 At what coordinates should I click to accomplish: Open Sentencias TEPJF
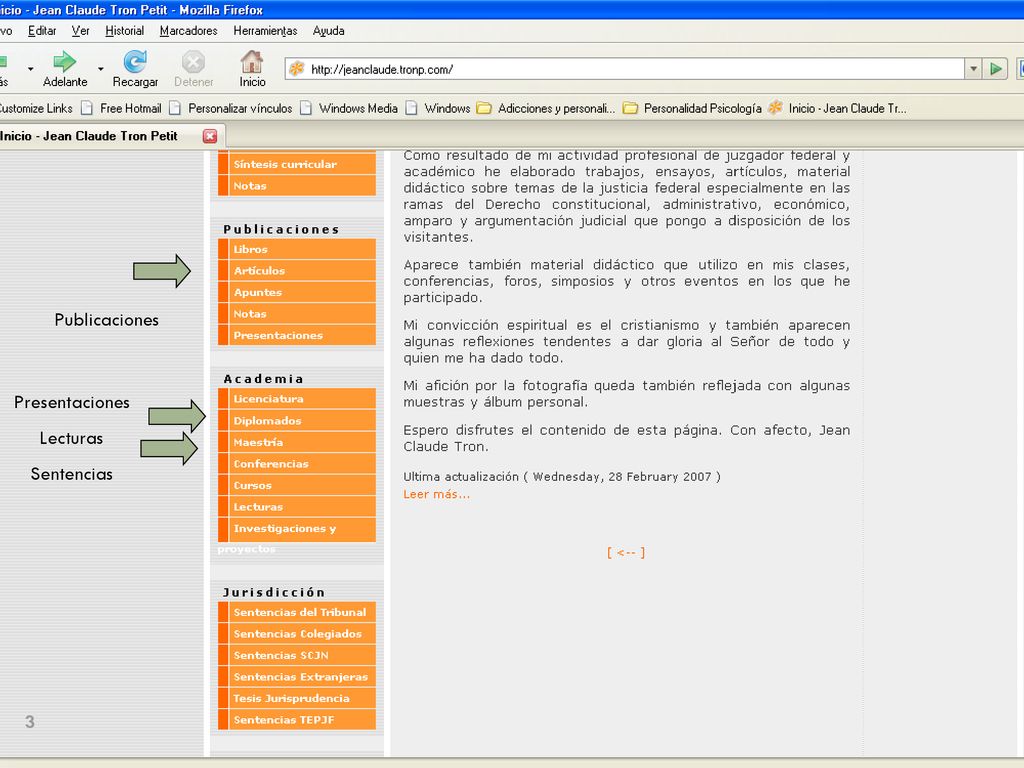tap(297, 720)
